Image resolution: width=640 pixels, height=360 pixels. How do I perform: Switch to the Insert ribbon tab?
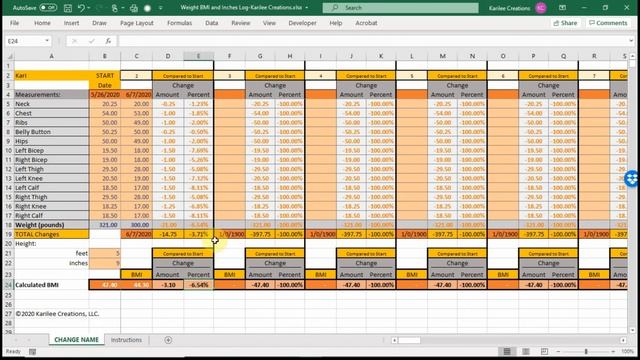click(x=71, y=23)
